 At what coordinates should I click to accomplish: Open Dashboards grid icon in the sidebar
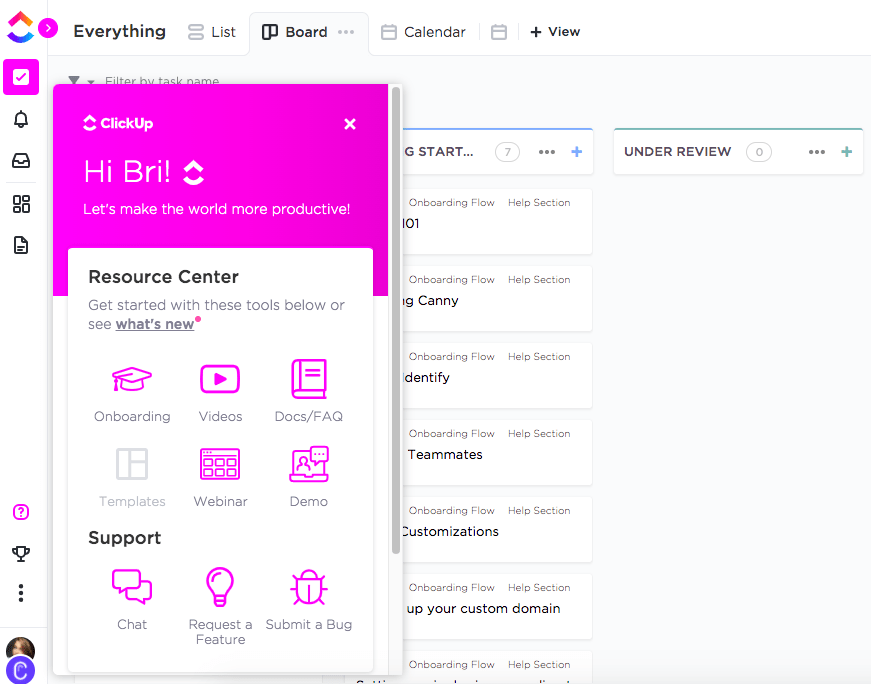pyautogui.click(x=21, y=204)
